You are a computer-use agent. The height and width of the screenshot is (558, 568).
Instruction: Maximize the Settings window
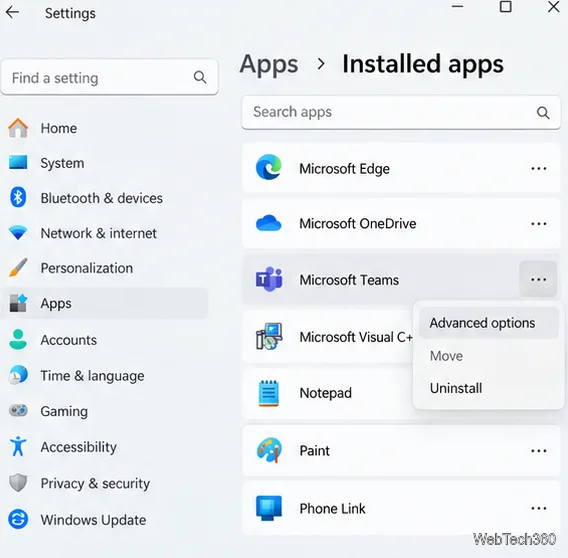tap(505, 7)
